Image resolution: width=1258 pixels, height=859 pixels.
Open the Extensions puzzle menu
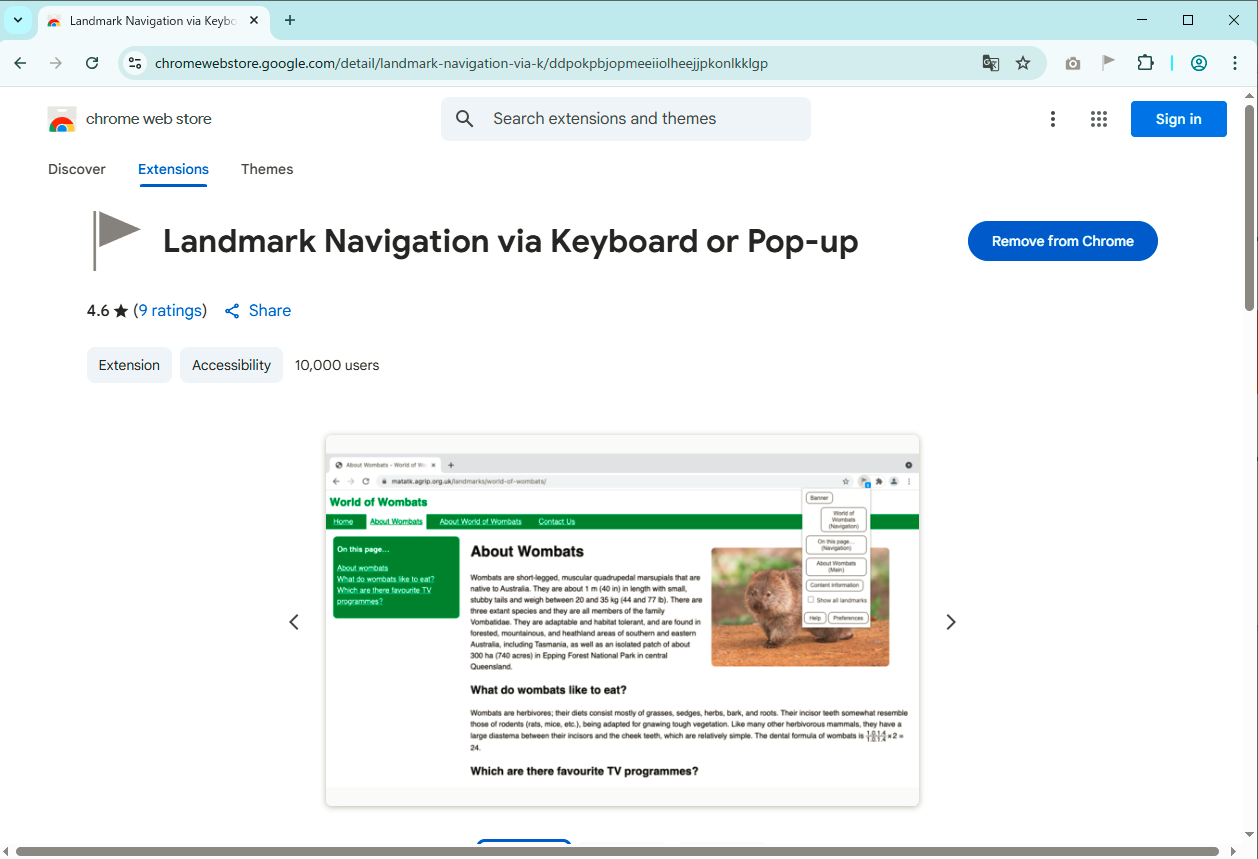[x=1146, y=63]
